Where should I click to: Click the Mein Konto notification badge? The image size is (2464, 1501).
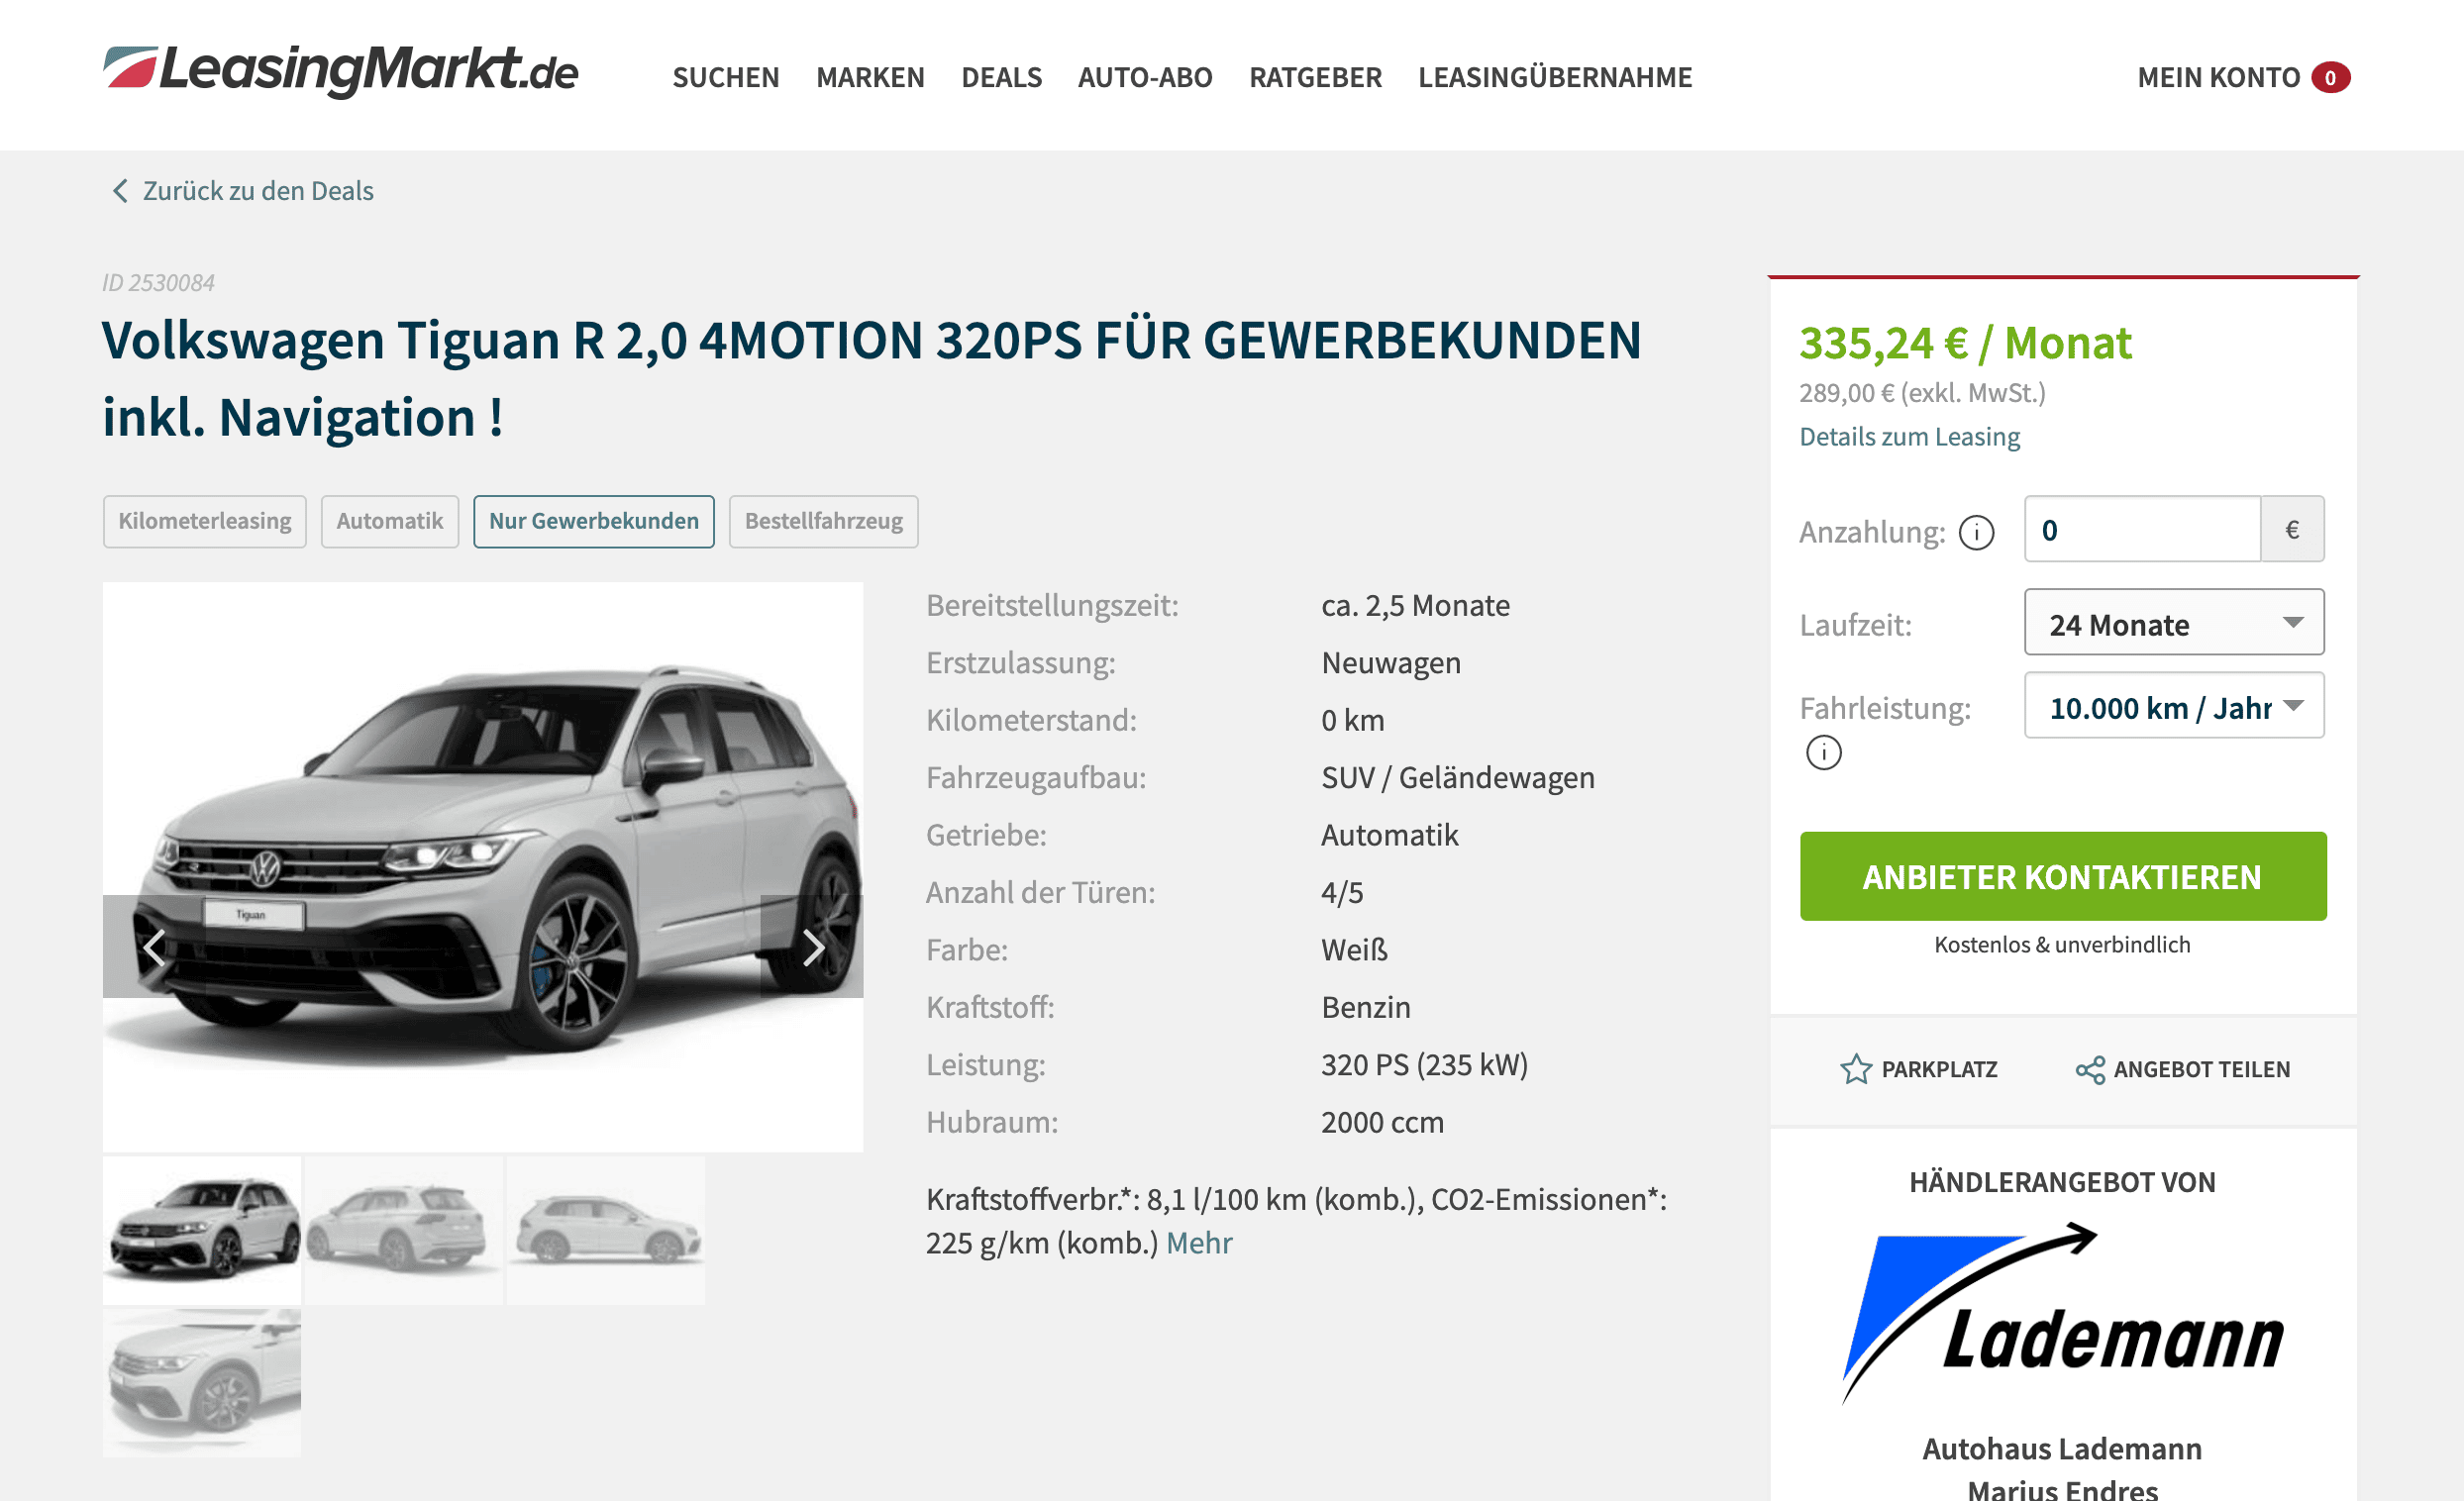2330,77
